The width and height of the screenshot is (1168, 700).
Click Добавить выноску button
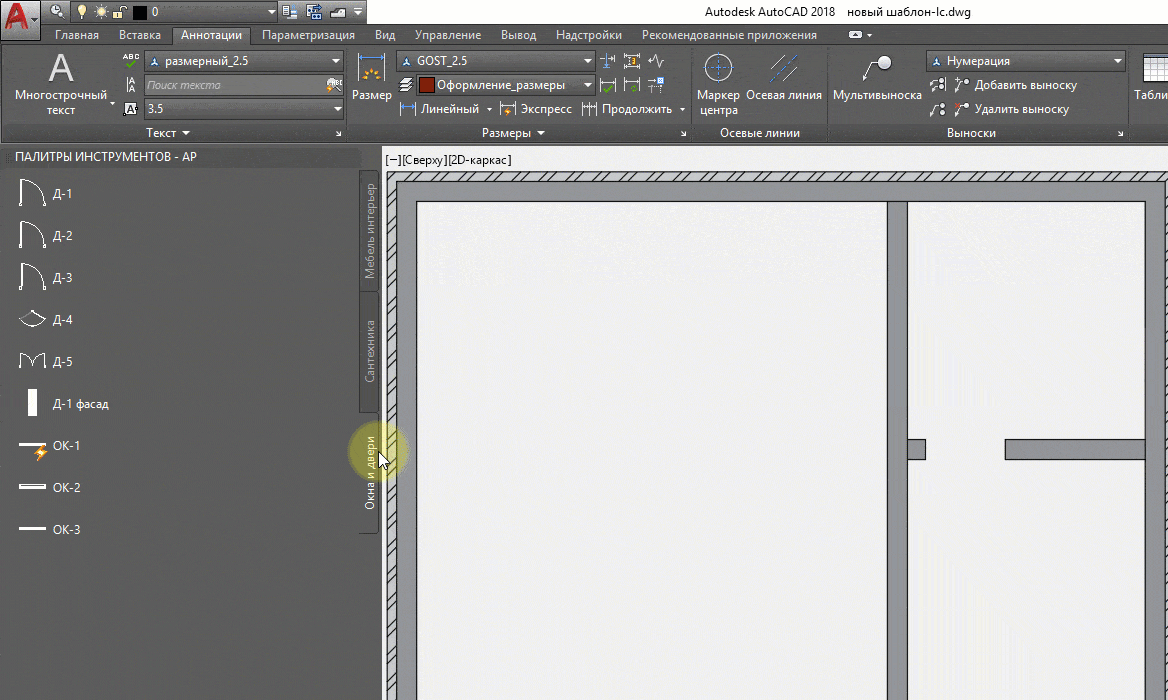click(1015, 85)
